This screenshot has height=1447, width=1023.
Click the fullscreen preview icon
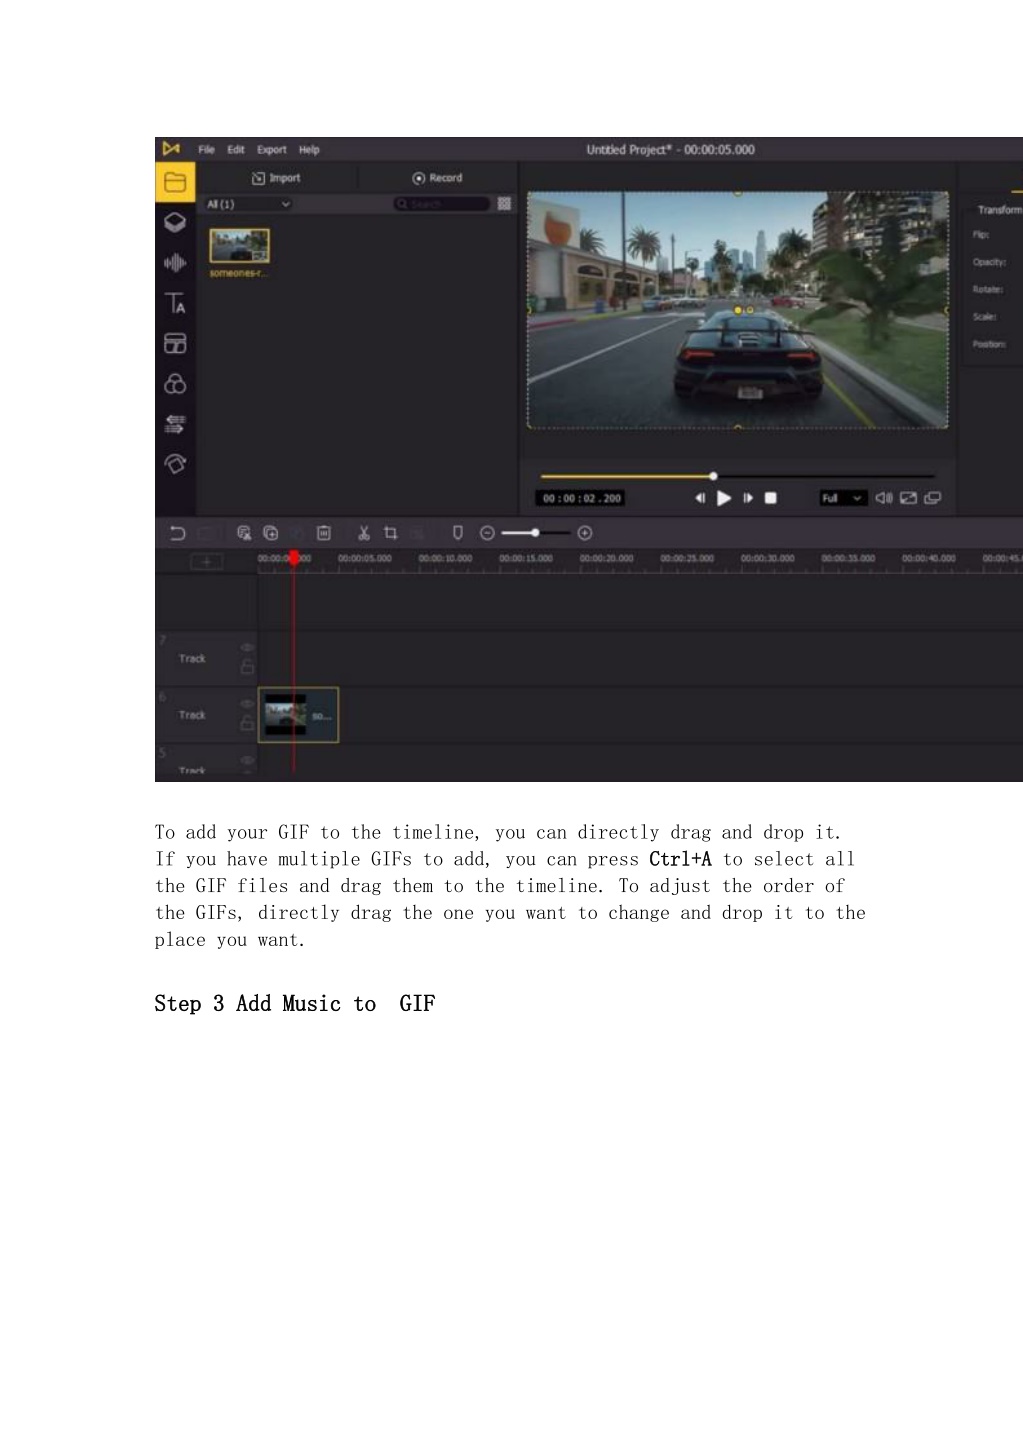coord(908,498)
